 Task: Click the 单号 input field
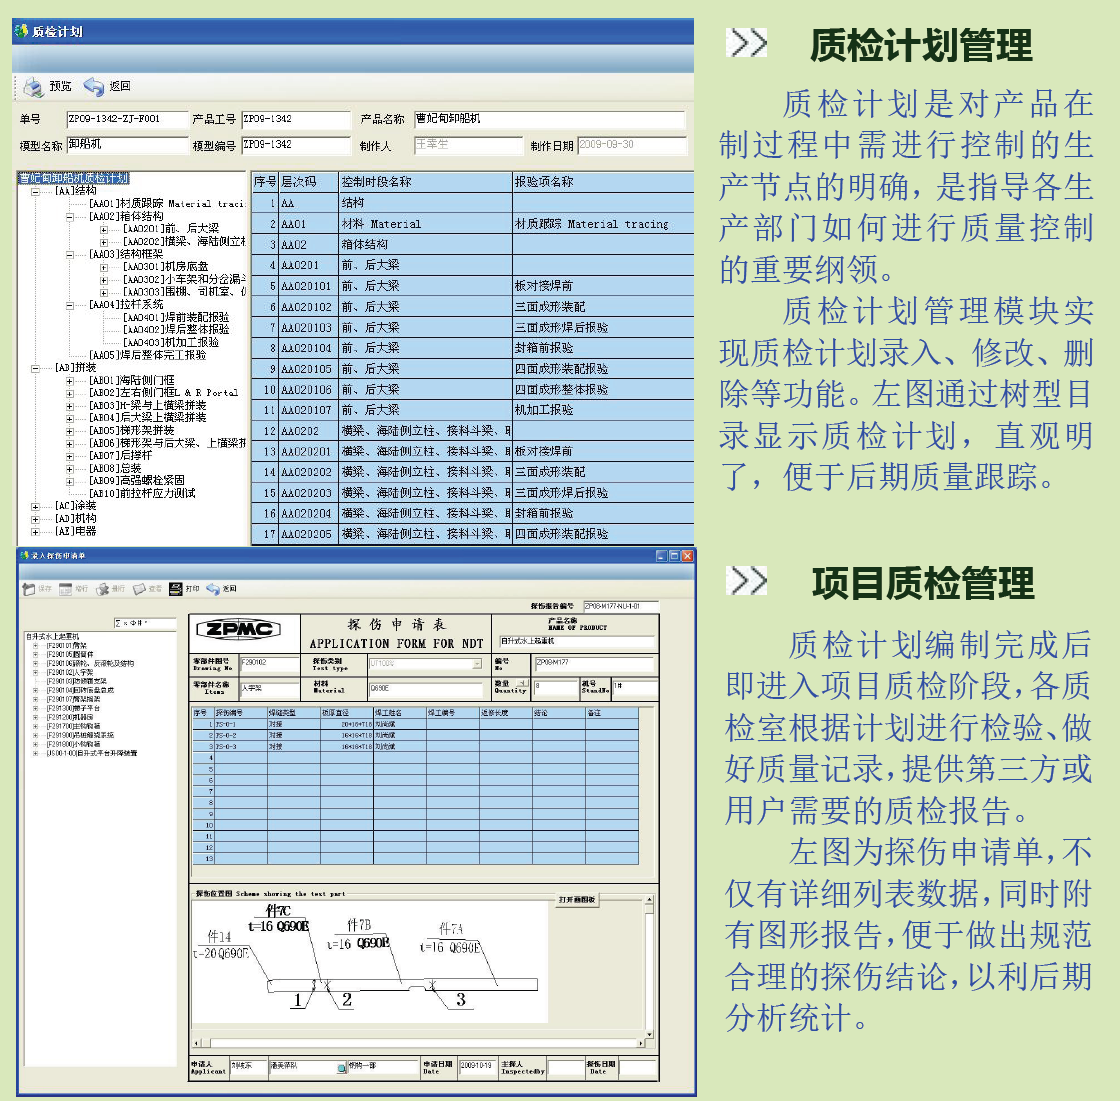click(126, 119)
